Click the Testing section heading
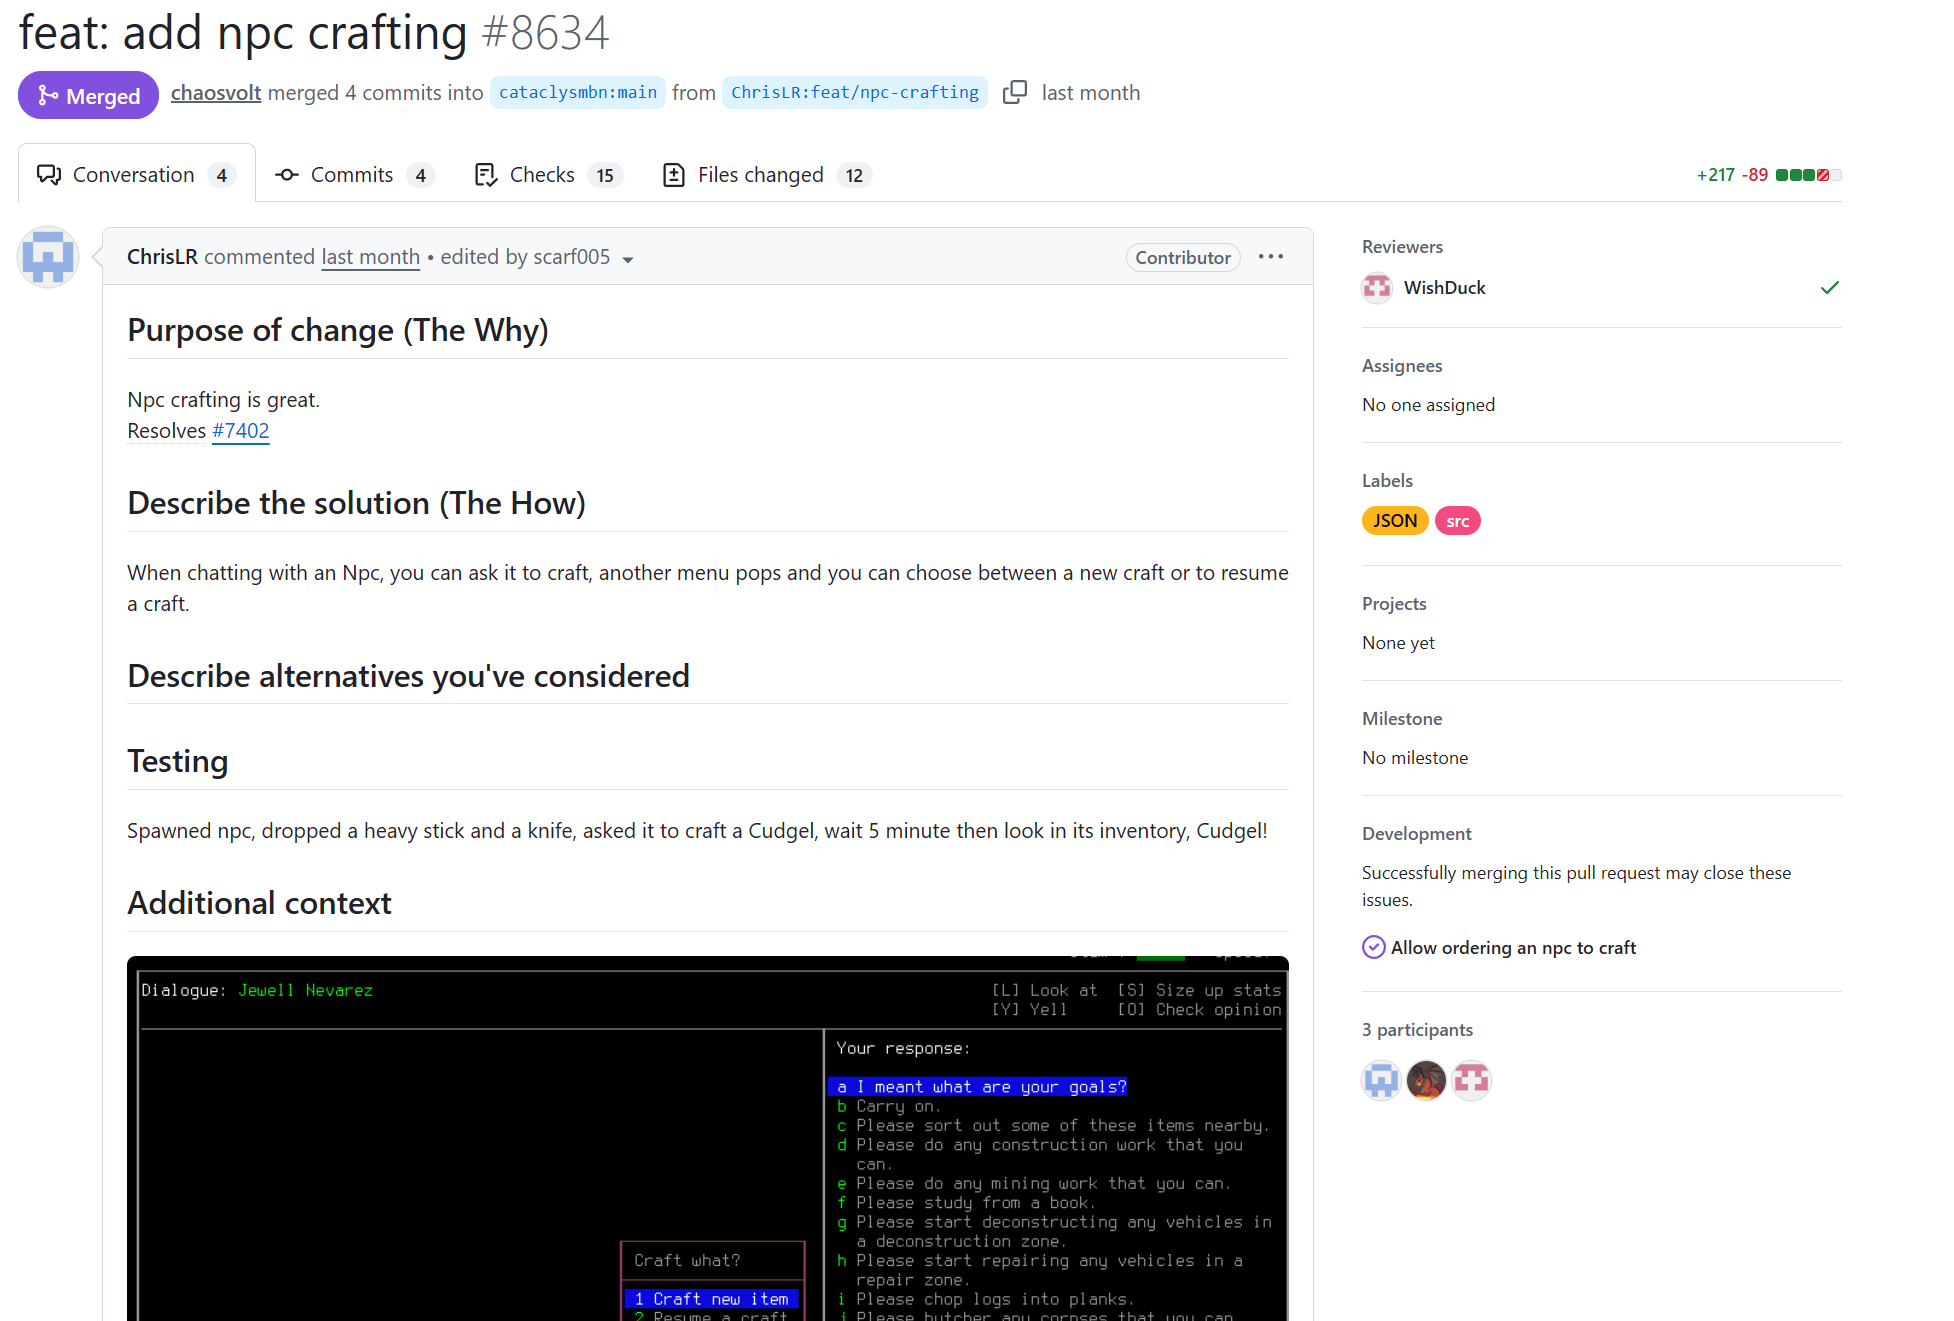 178,761
